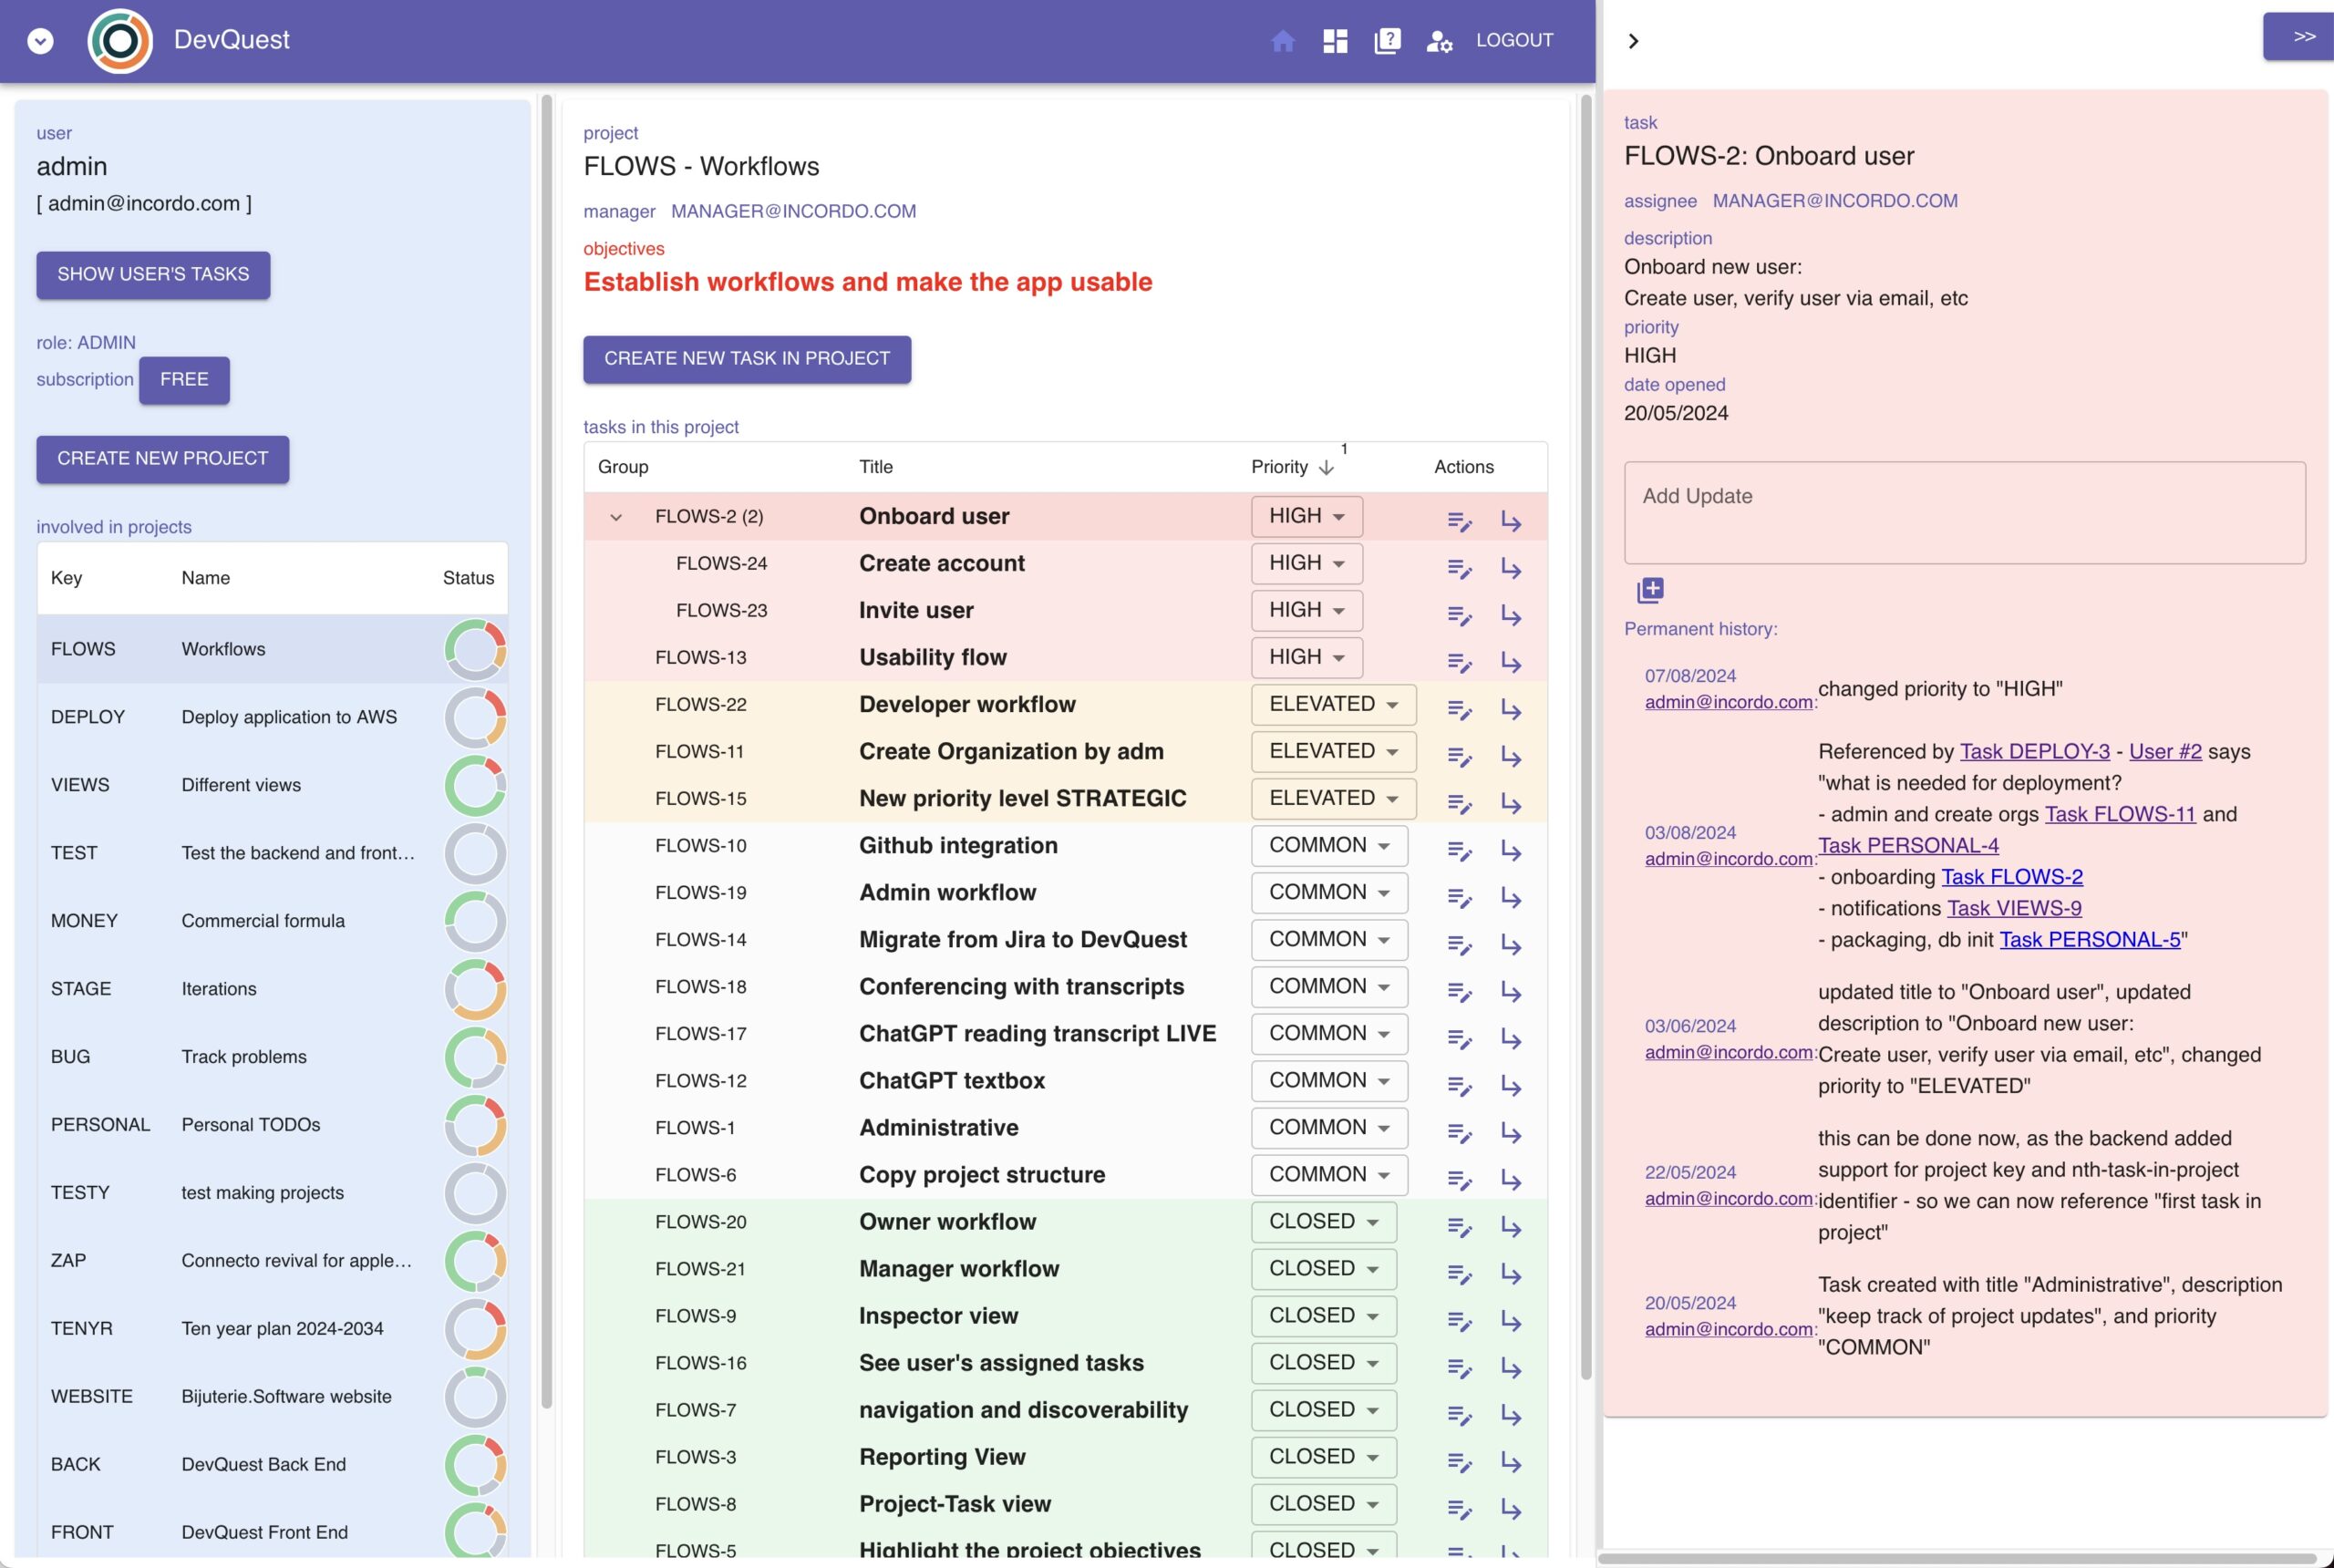The height and width of the screenshot is (1568, 2334).
Task: Click the FLOWS-2 task group toggle
Action: pos(614,514)
